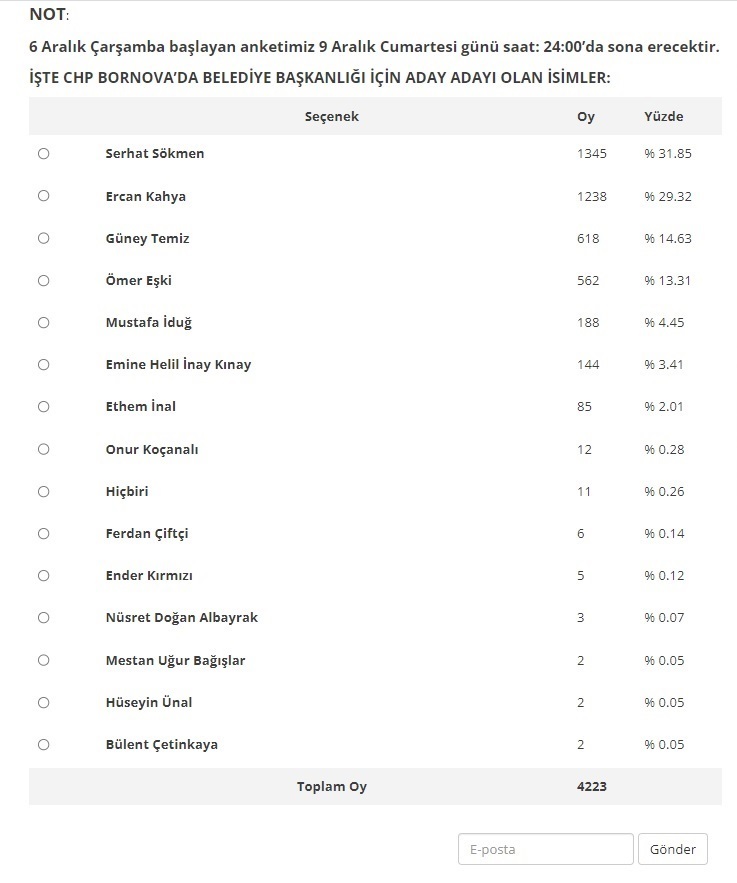Image resolution: width=737 pixels, height=883 pixels.
Task: Vote for Mustafa İduğ radio button
Action: pyautogui.click(x=43, y=323)
